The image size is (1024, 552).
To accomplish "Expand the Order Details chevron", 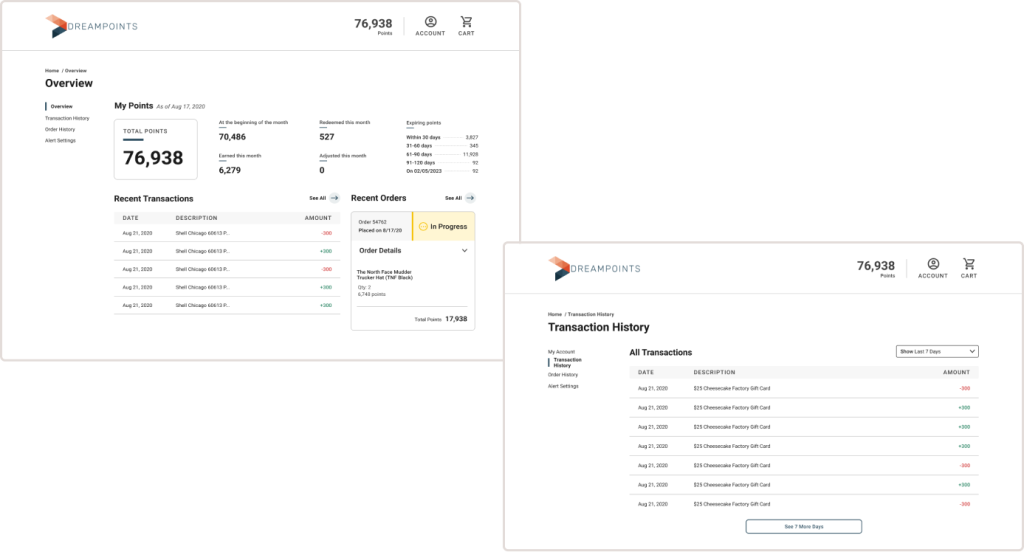I will pos(464,251).
